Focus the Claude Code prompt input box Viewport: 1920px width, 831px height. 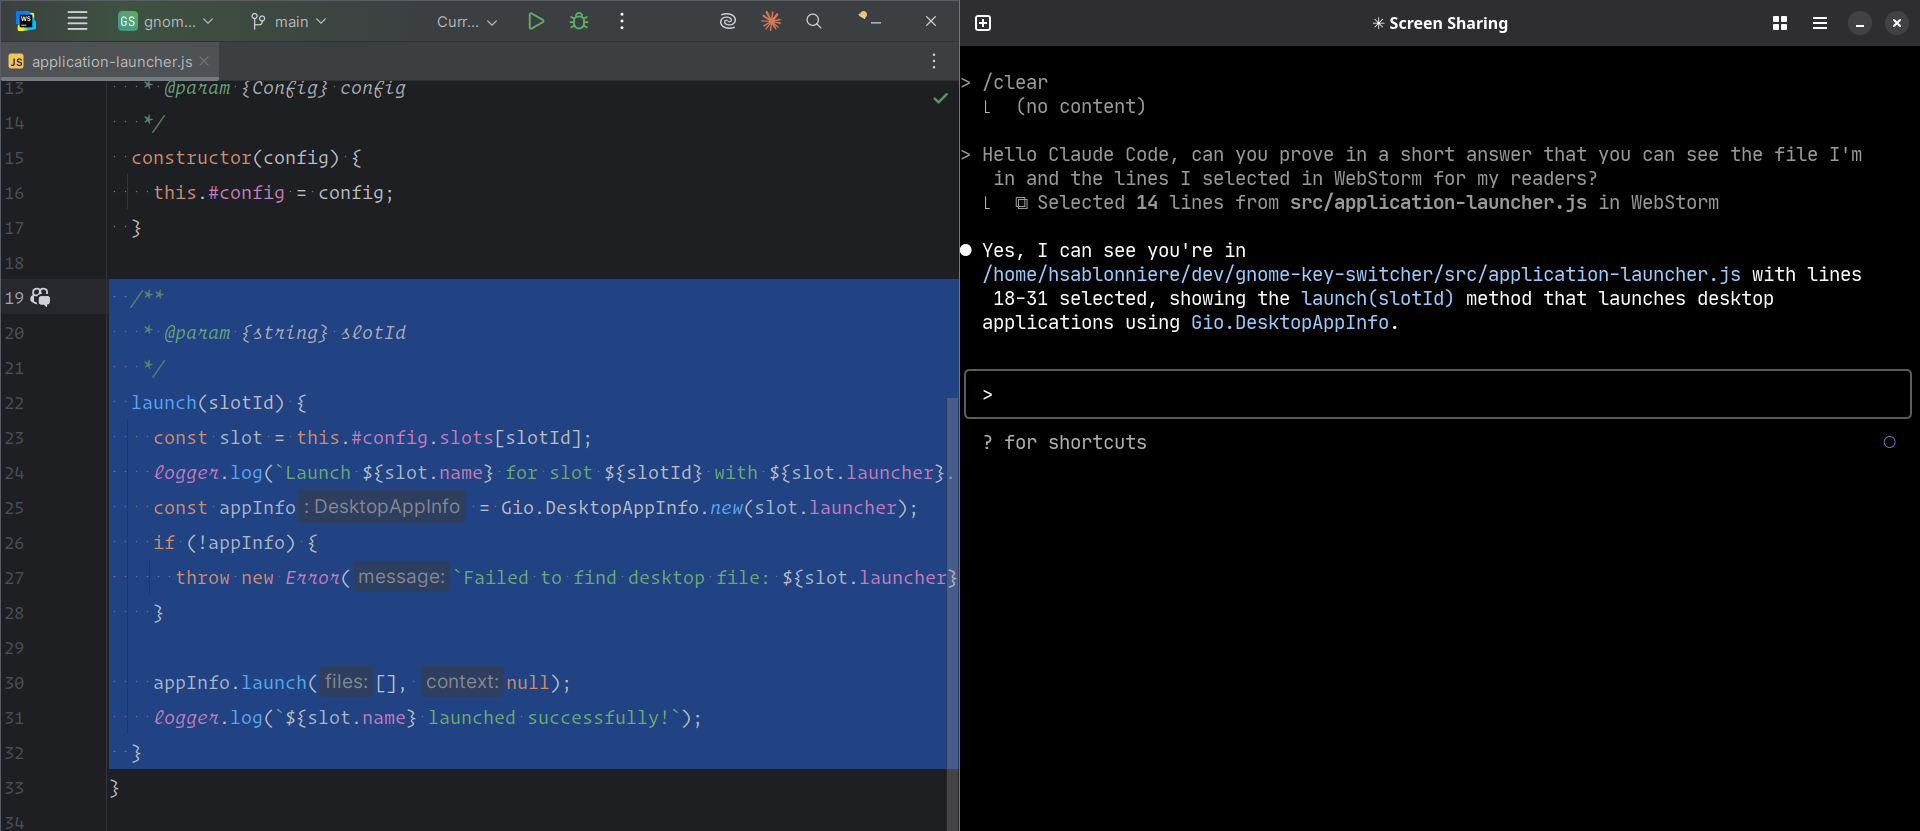point(1437,394)
